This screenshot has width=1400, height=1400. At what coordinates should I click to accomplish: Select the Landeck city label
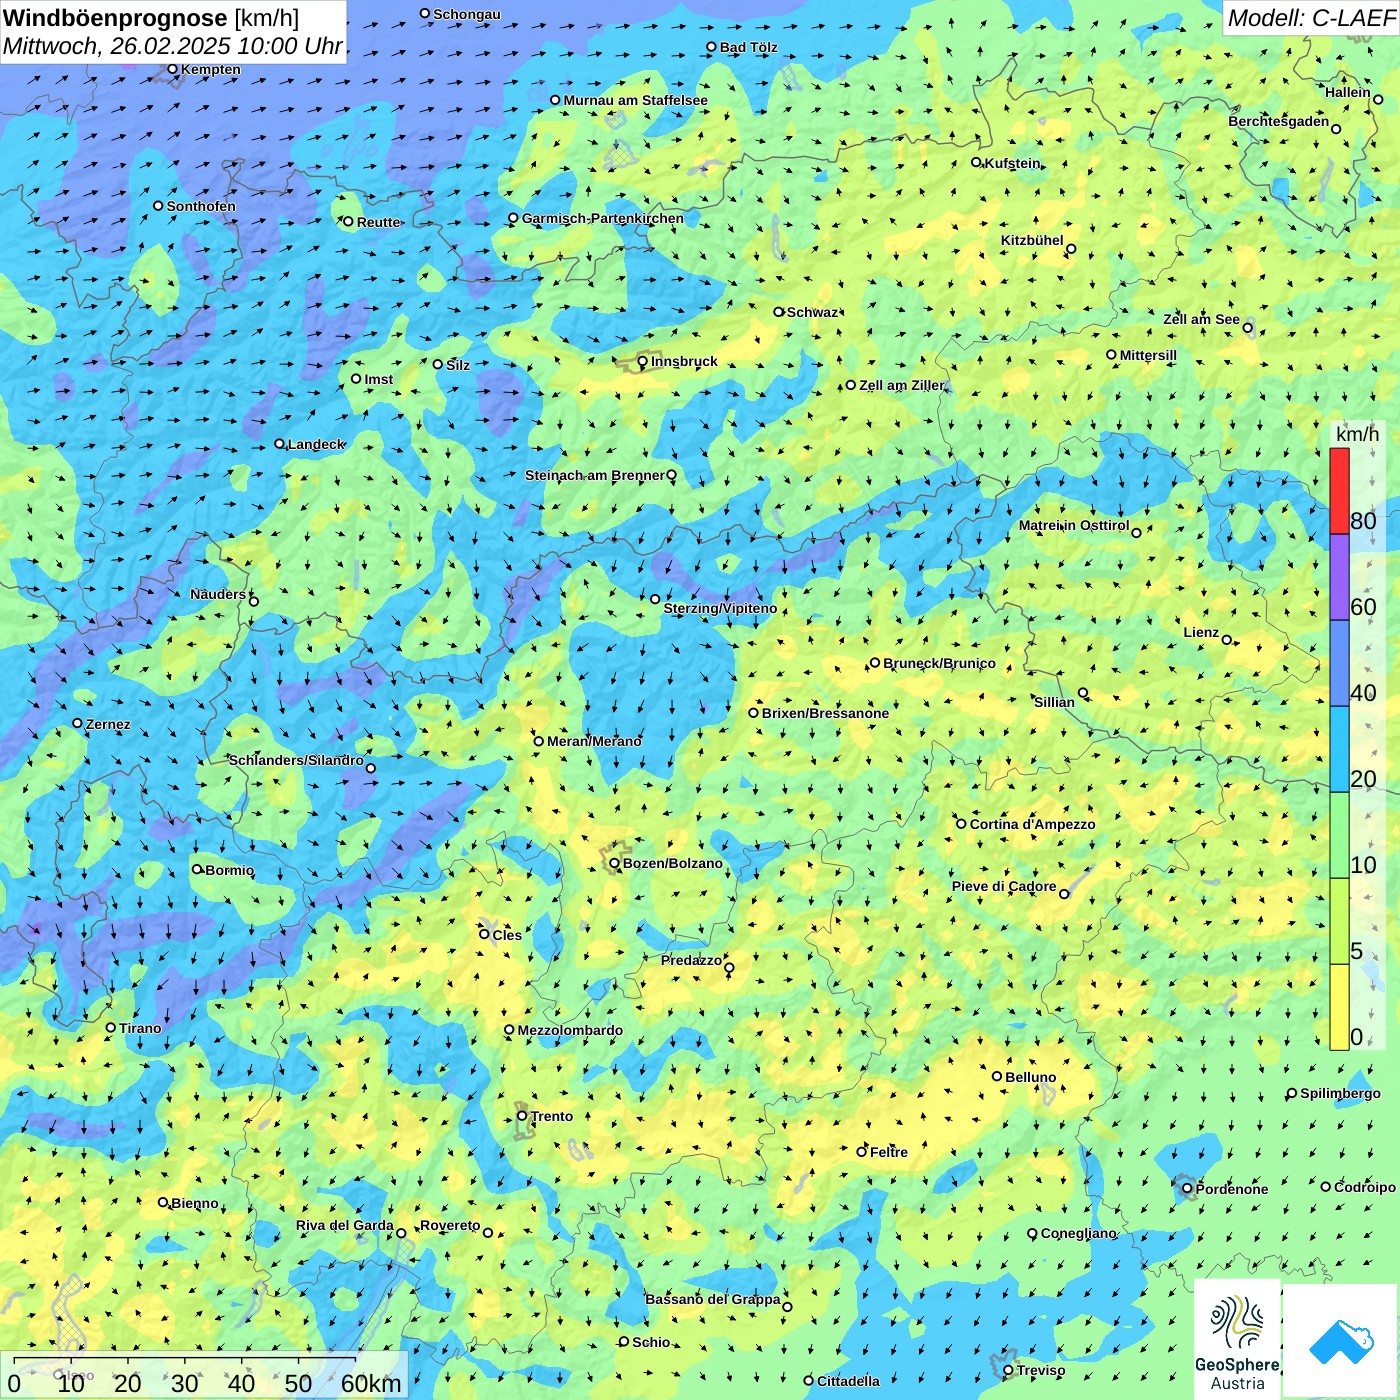316,445
